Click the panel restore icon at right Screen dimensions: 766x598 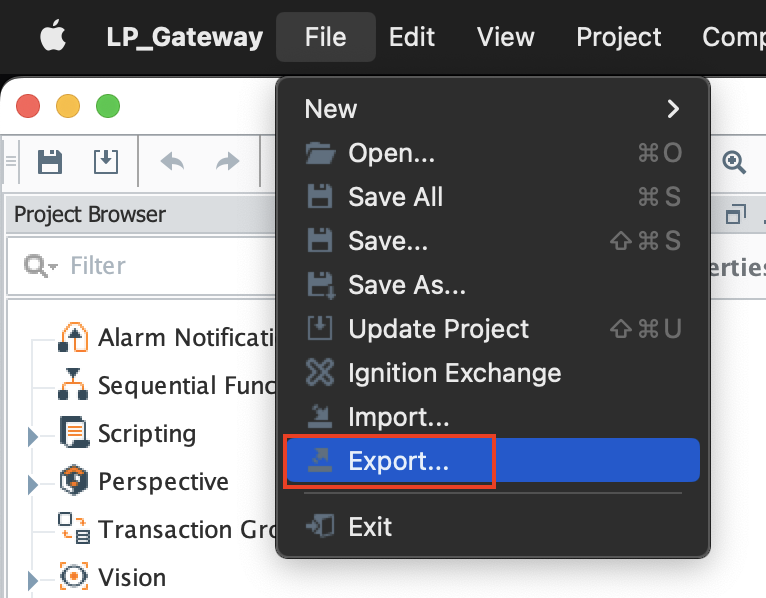(736, 214)
